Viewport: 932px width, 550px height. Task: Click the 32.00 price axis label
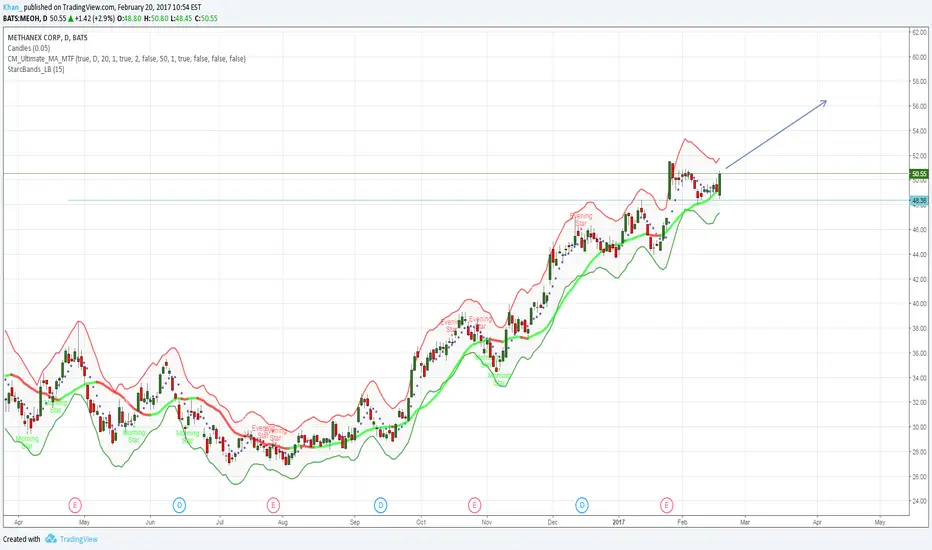(919, 403)
